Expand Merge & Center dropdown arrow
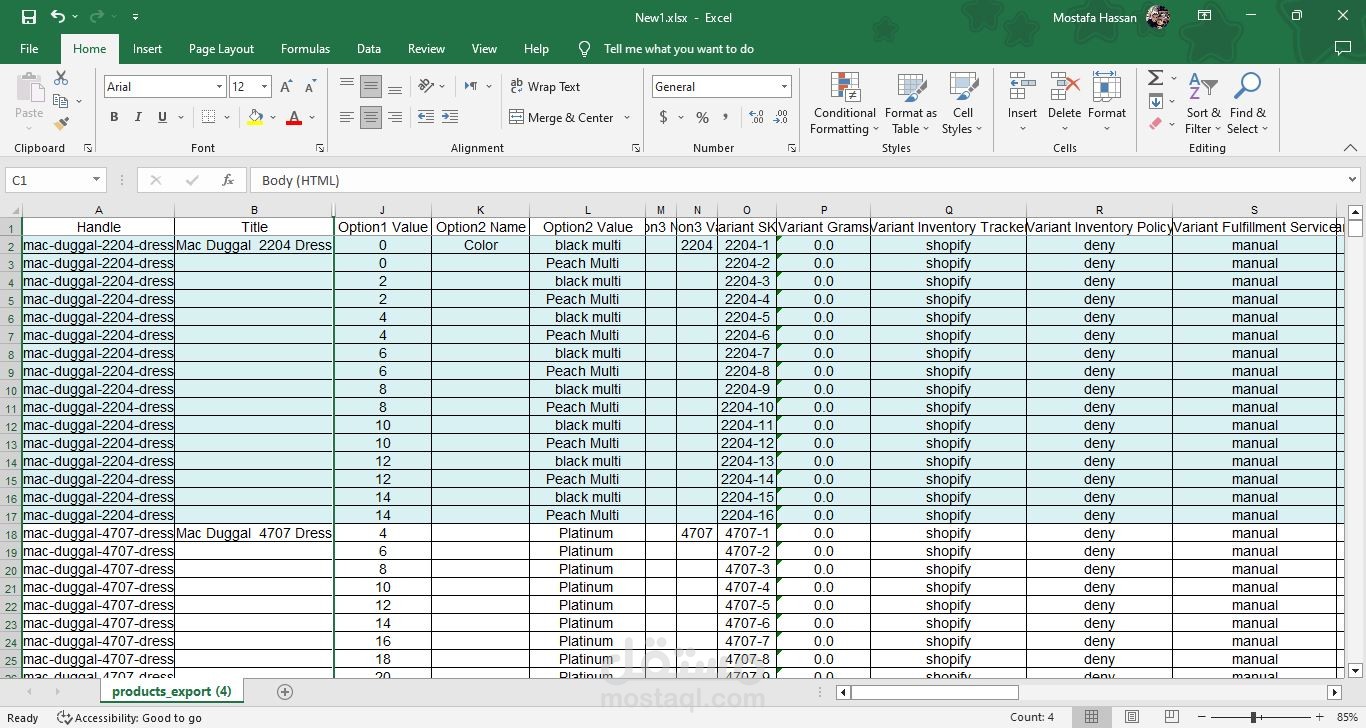This screenshot has width=1366, height=728. tap(627, 117)
